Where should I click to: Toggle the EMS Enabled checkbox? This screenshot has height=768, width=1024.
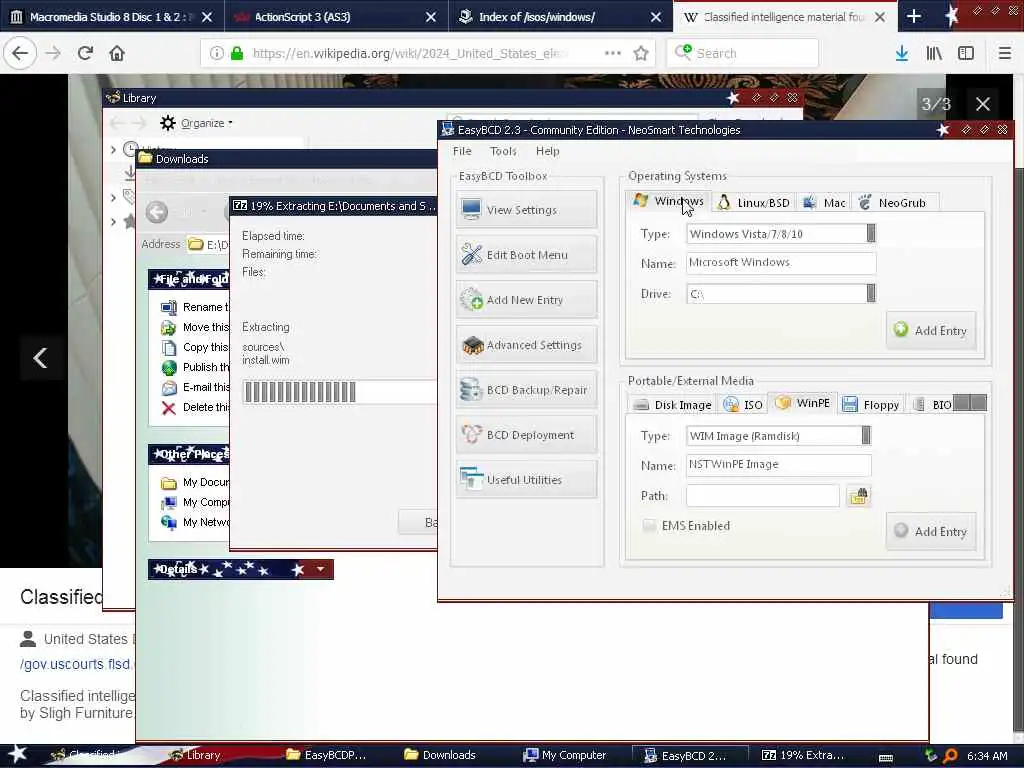point(649,526)
